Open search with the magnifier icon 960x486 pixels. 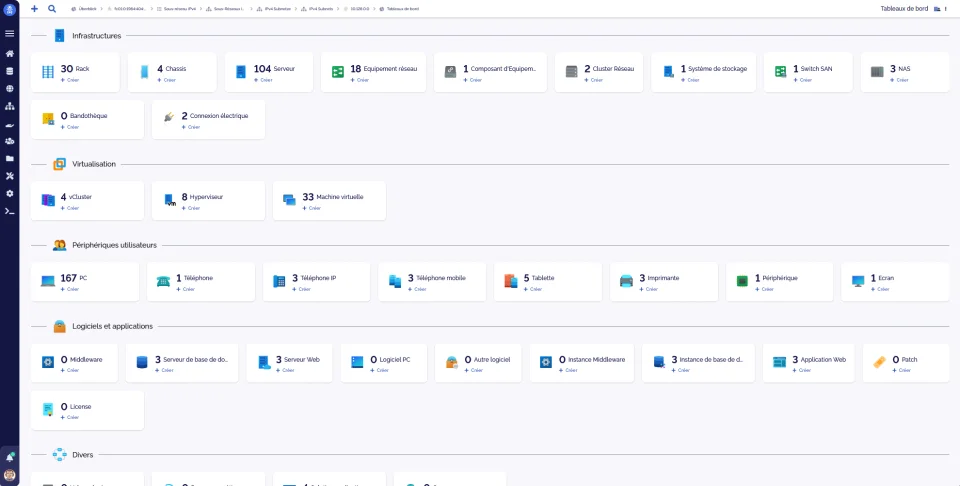click(52, 9)
